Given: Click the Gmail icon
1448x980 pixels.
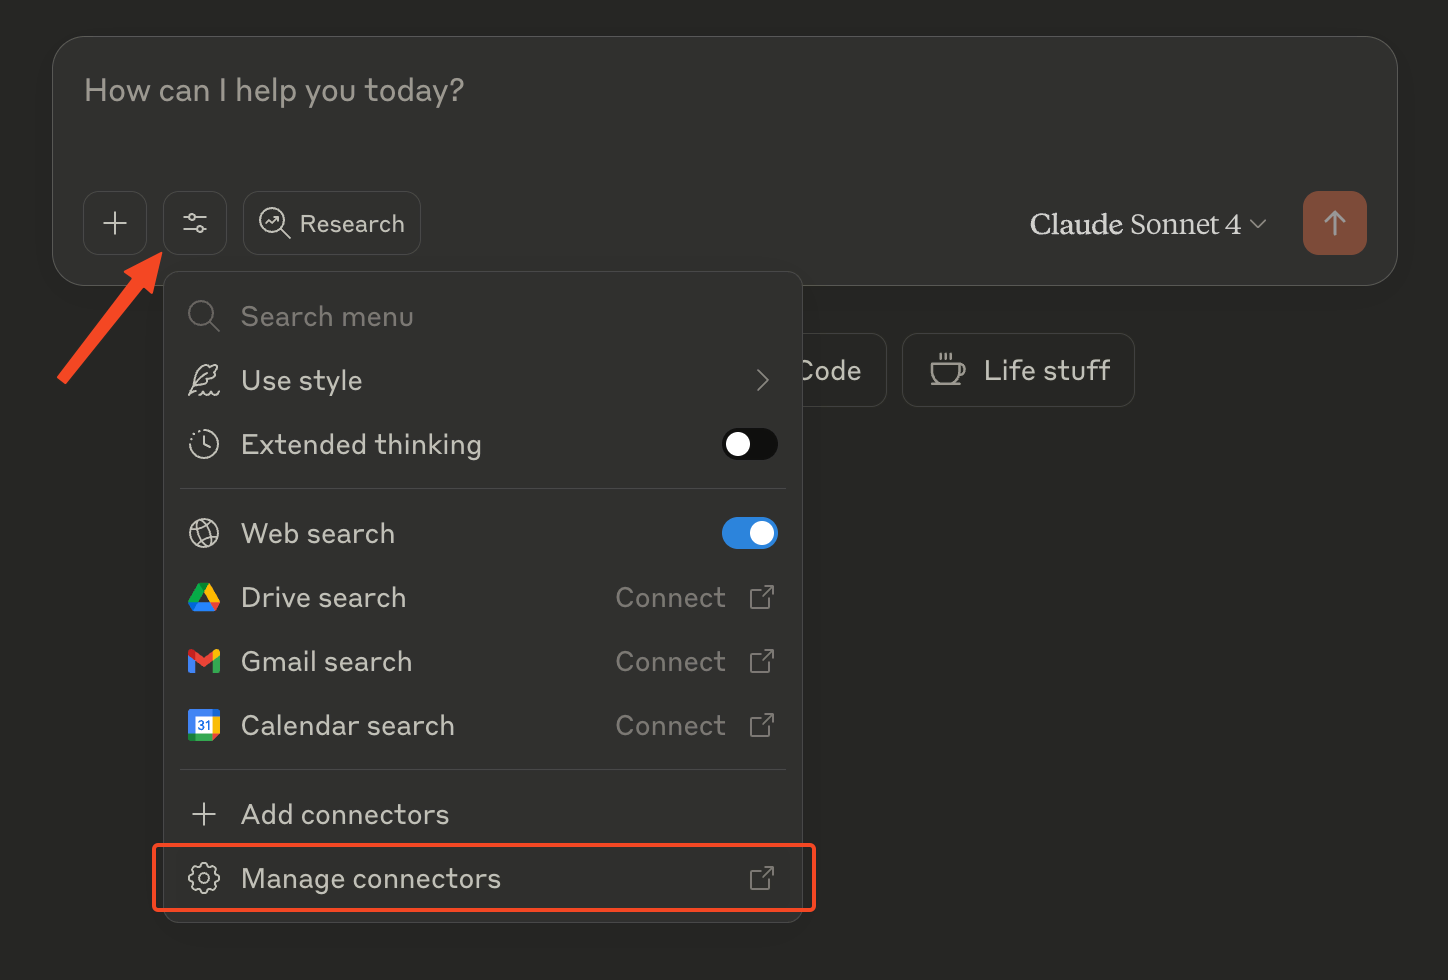Looking at the screenshot, I should pos(204,661).
